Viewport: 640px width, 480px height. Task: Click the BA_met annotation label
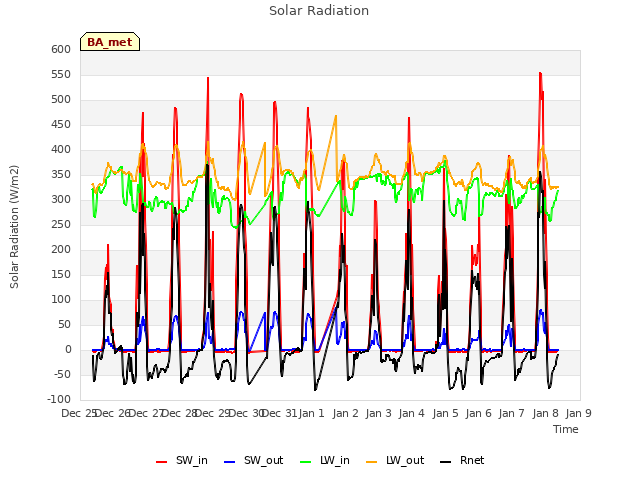pyautogui.click(x=110, y=42)
